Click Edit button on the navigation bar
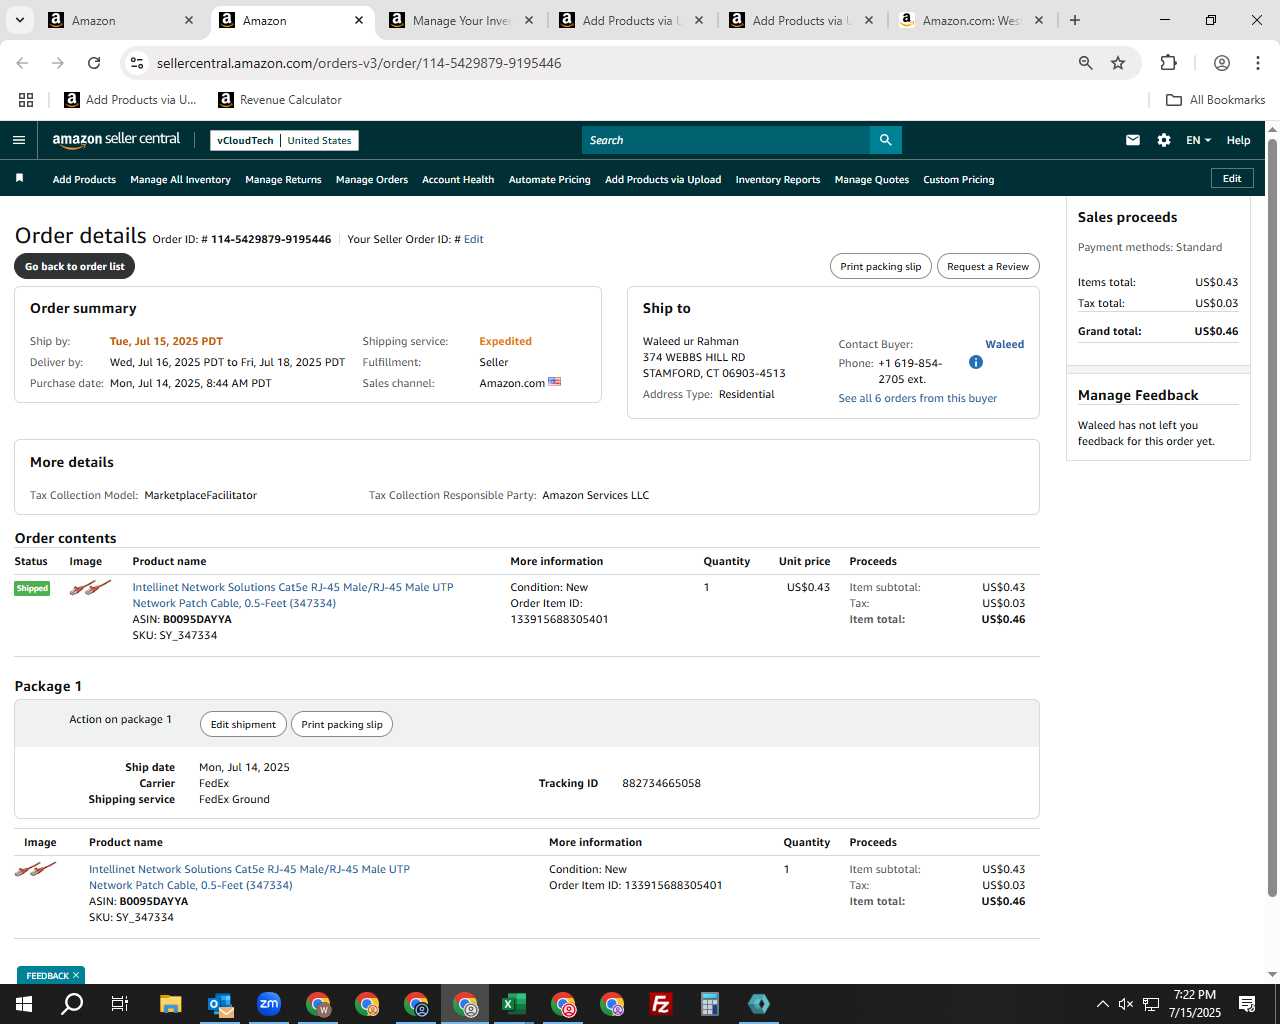 coord(1232,178)
